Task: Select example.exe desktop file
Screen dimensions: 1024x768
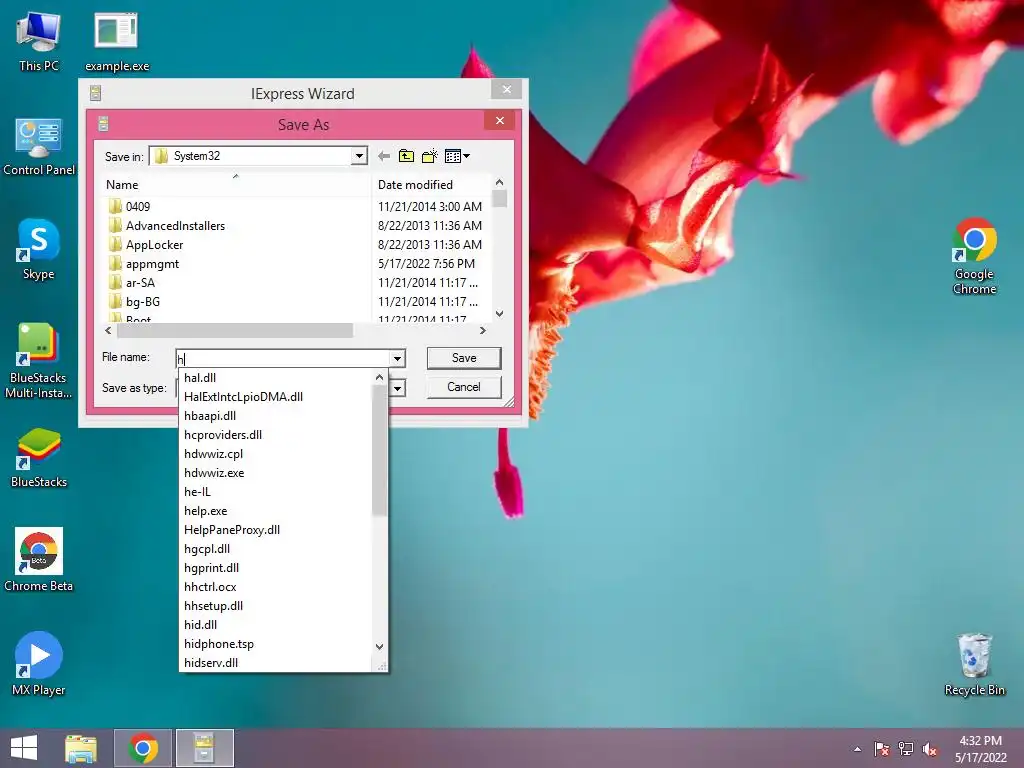Action: 117,42
